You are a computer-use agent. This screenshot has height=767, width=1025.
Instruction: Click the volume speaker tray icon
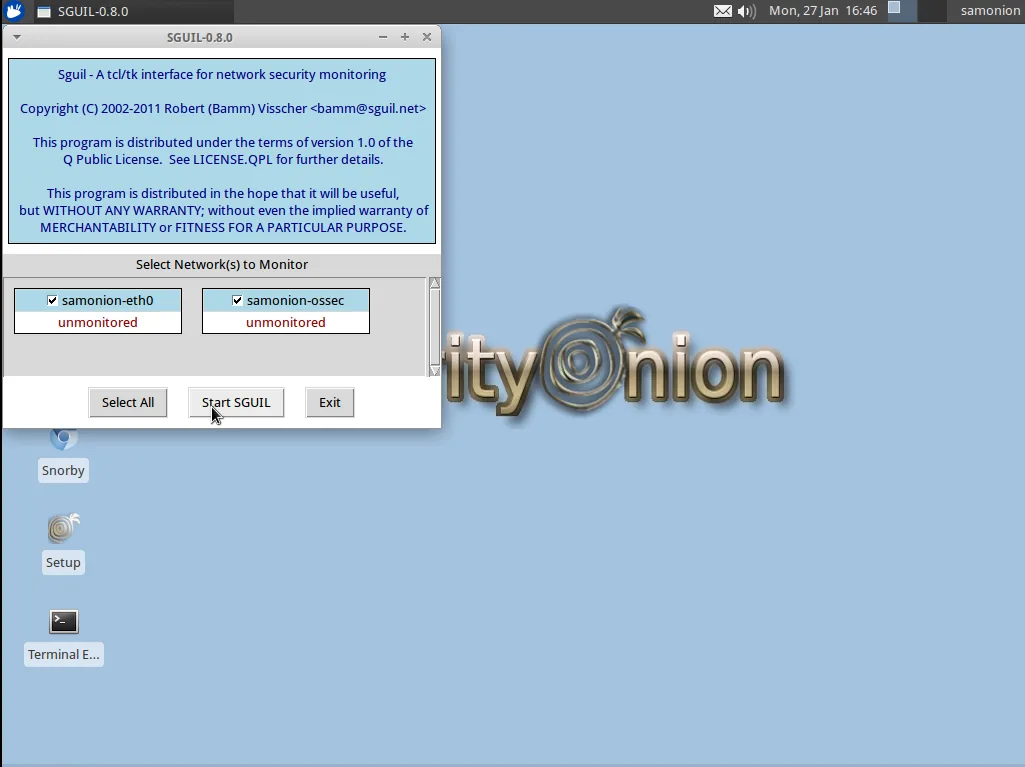click(746, 11)
